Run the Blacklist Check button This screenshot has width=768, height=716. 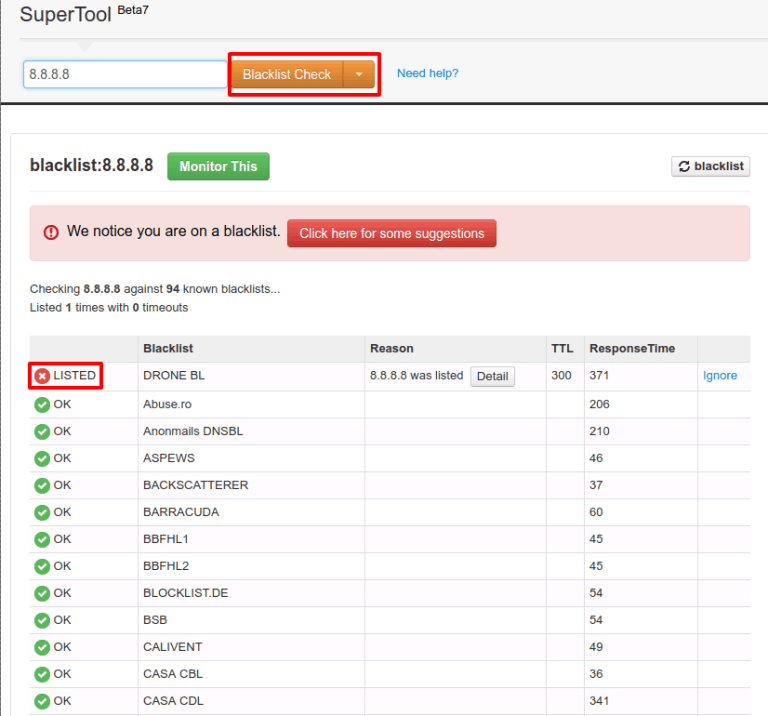(x=287, y=74)
